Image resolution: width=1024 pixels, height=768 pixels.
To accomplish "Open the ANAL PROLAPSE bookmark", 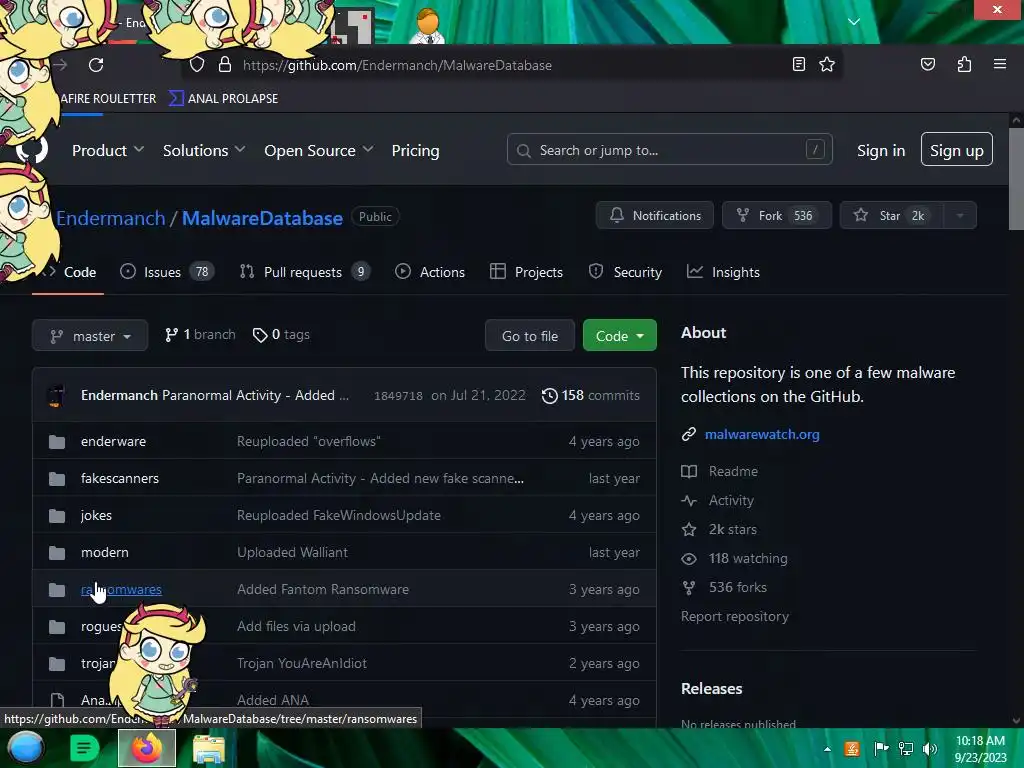I will [223, 99].
